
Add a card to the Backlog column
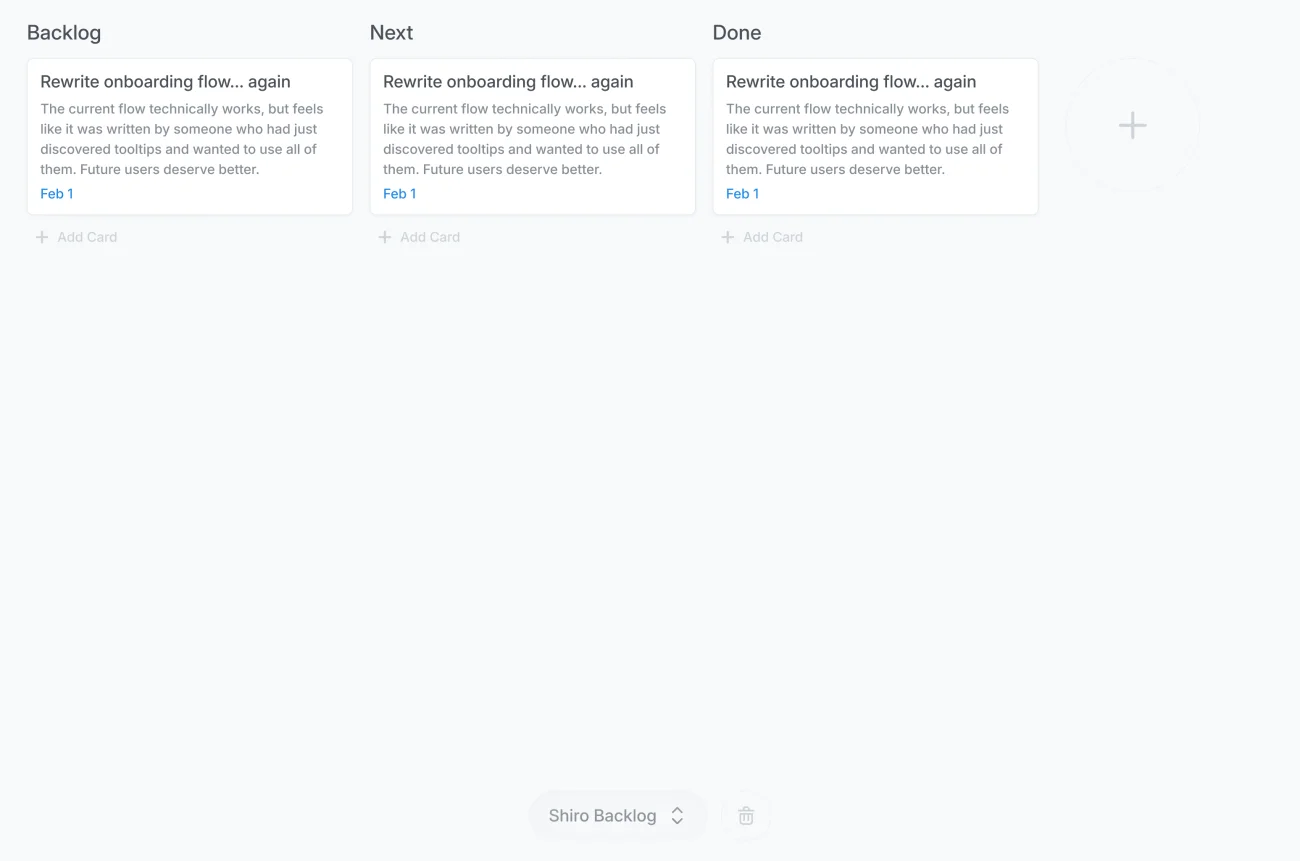[77, 237]
